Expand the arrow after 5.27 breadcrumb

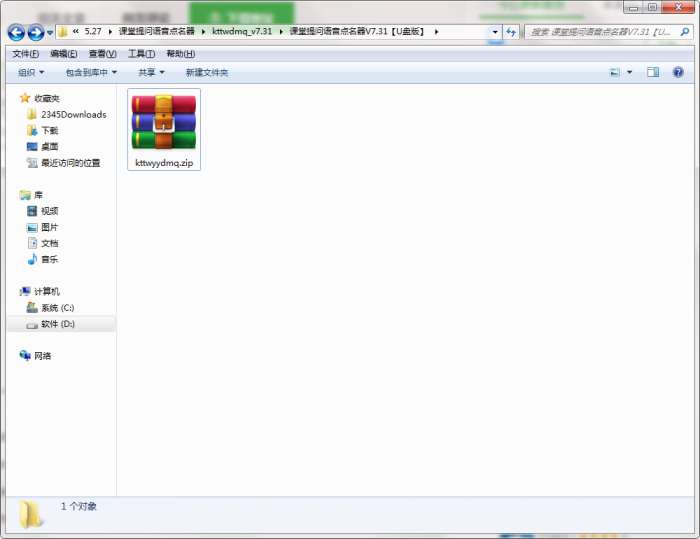110,32
